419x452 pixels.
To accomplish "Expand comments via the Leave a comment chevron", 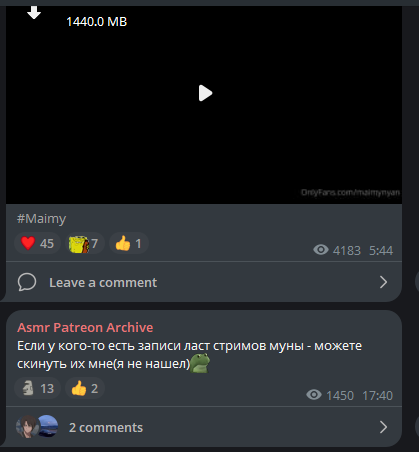I will coord(383,282).
